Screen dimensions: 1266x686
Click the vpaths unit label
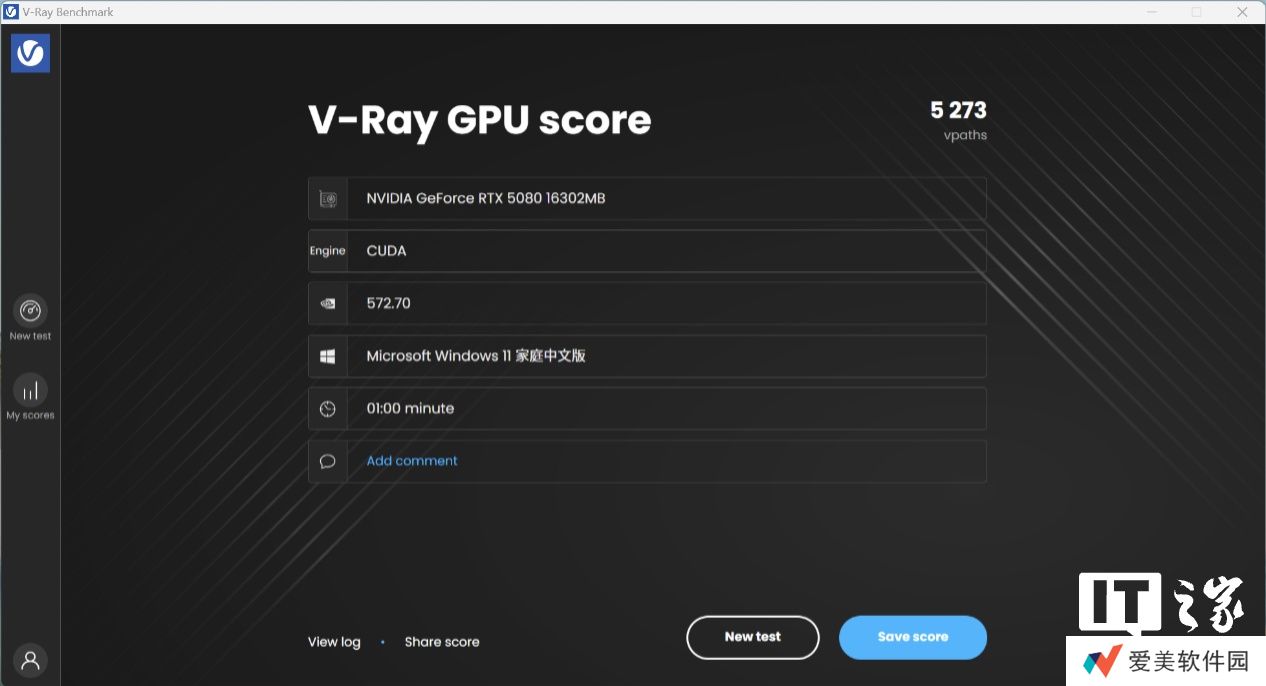pyautogui.click(x=965, y=135)
